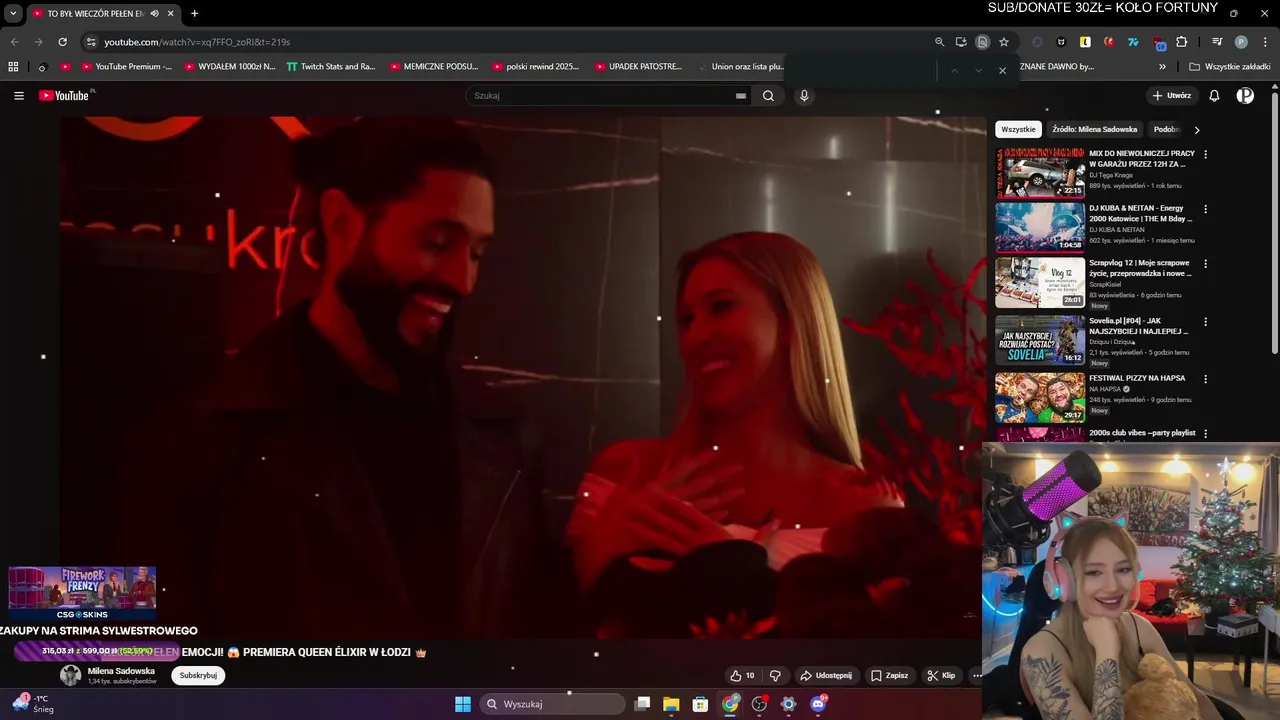
Task: Go to YouTube home via logo
Action: [x=66, y=96]
